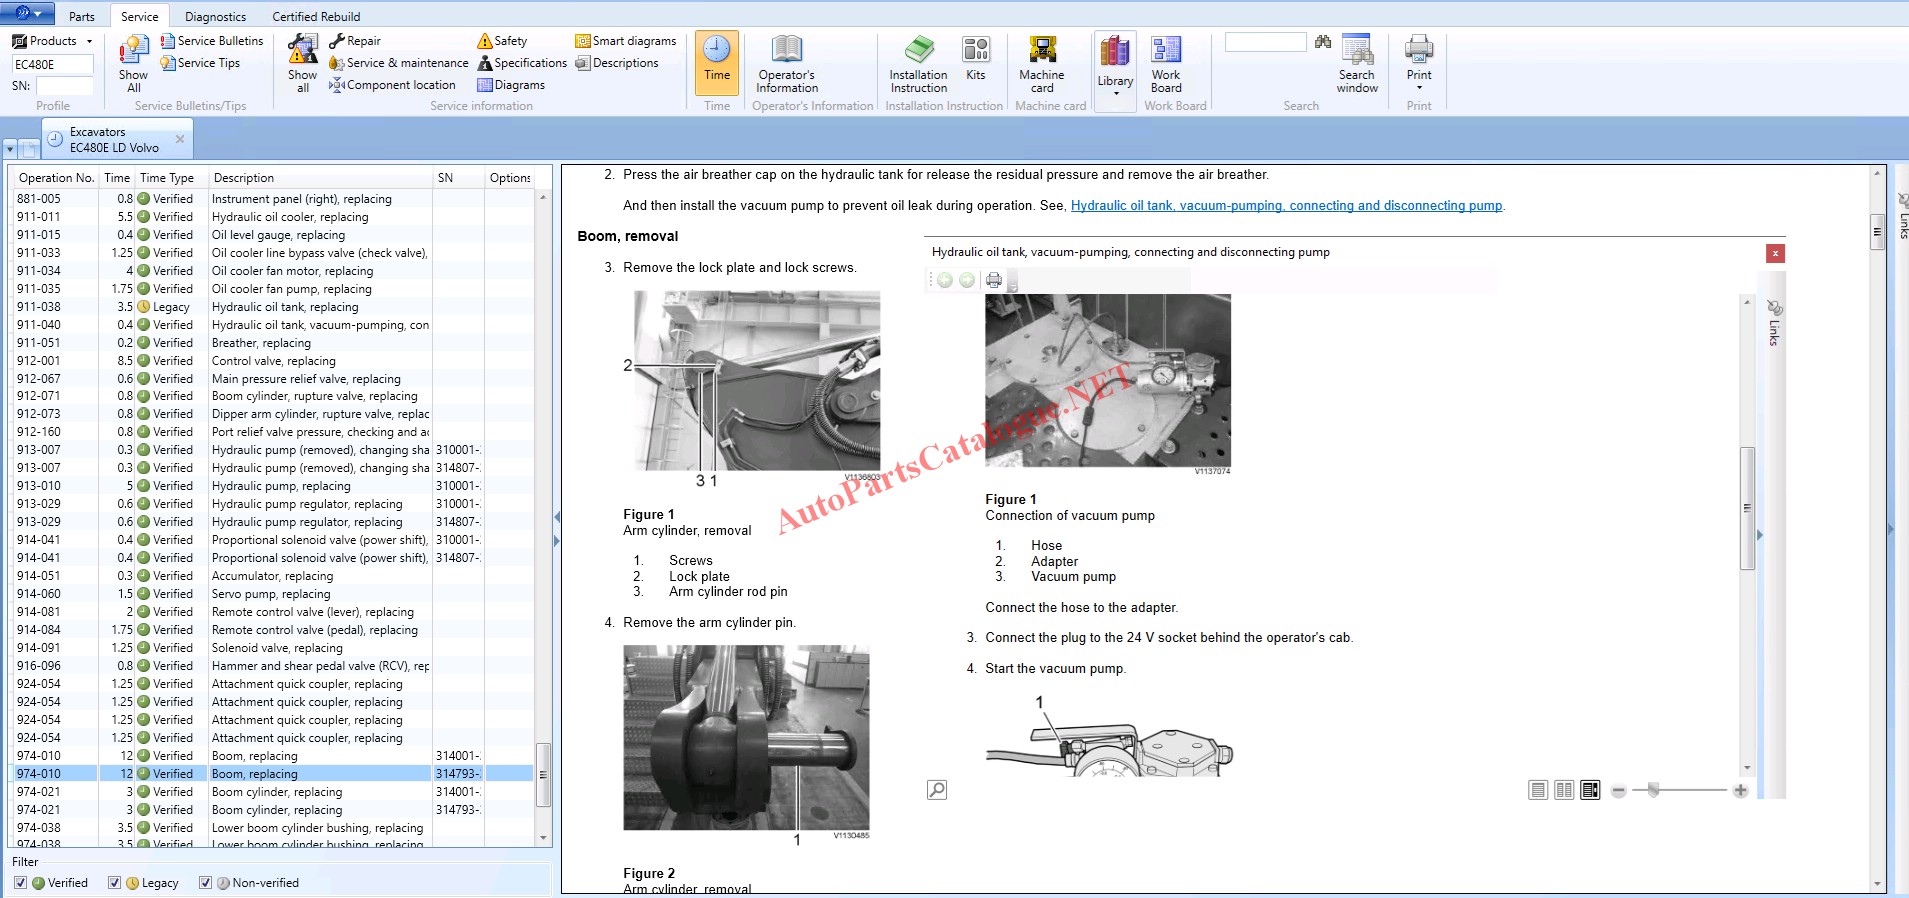Expand the Products dropdown

(x=89, y=42)
